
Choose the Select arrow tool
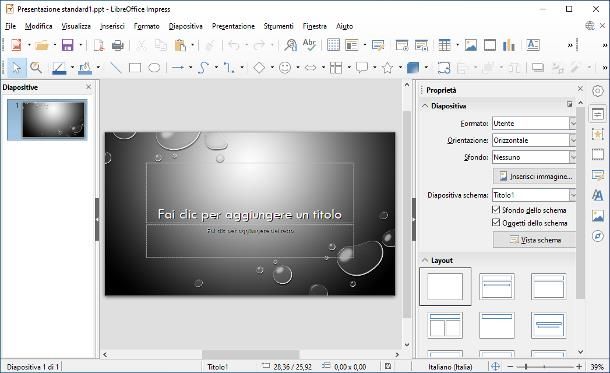(17, 68)
